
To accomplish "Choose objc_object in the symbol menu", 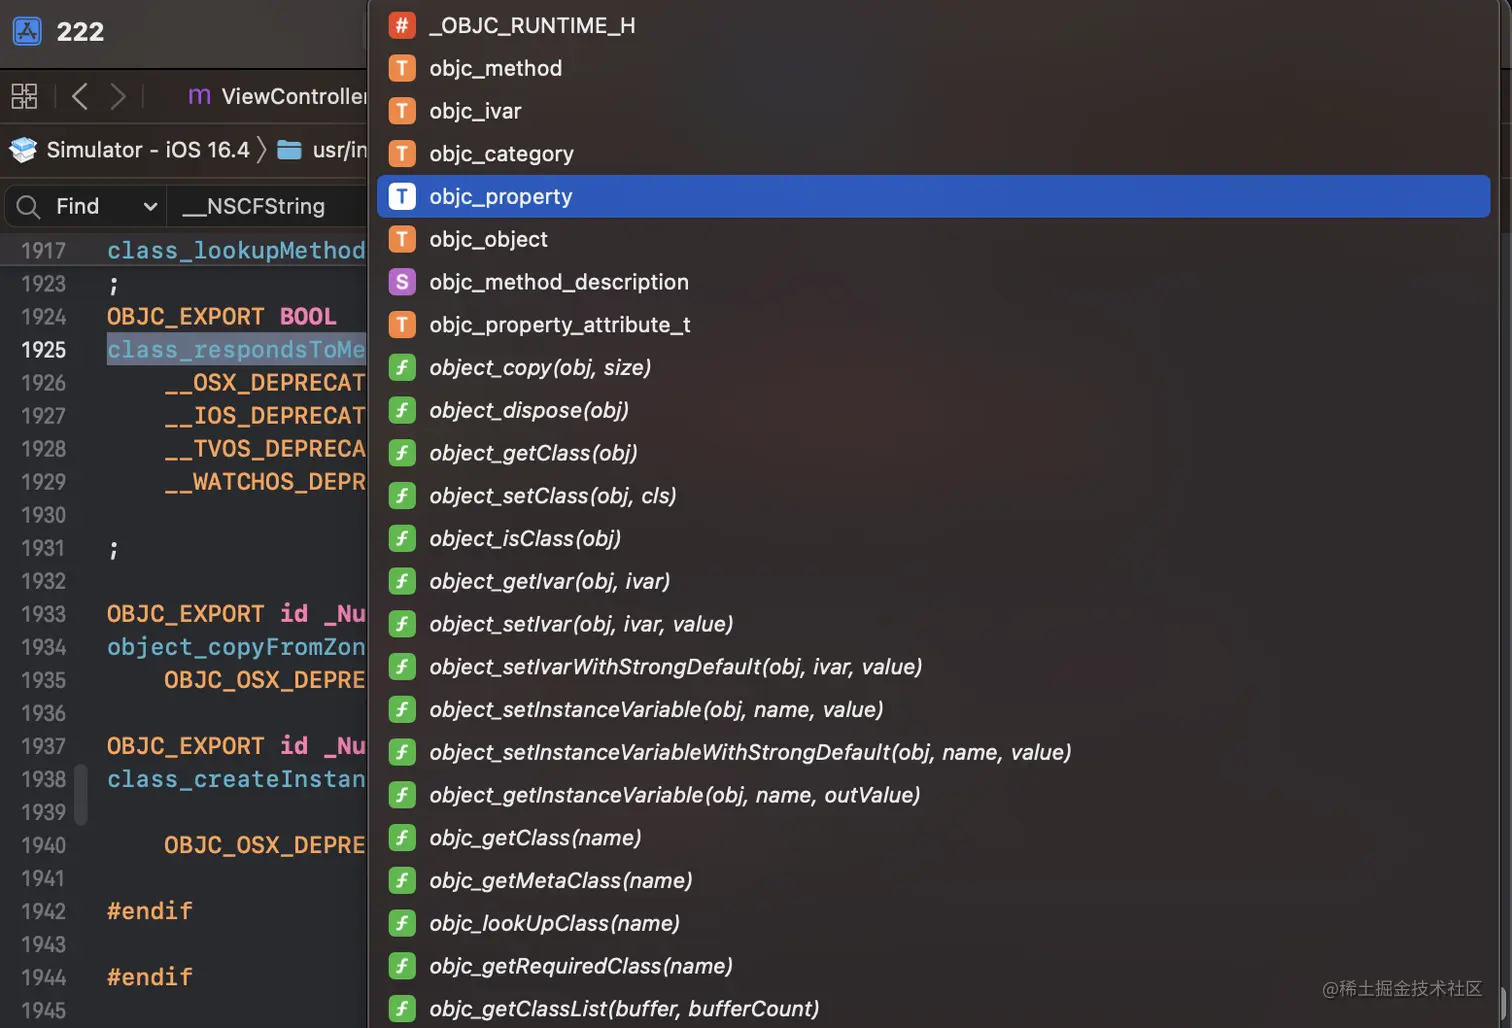I will [x=933, y=239].
